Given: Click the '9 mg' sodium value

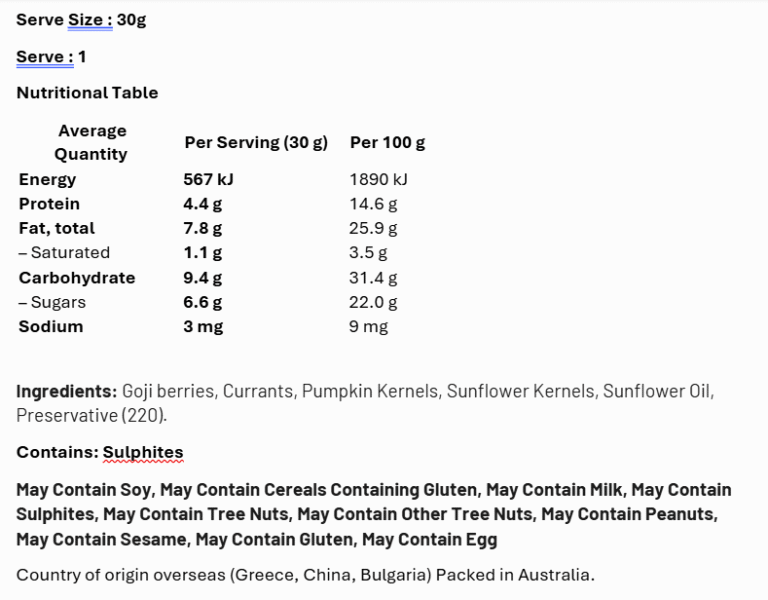Looking at the screenshot, I should 368,326.
